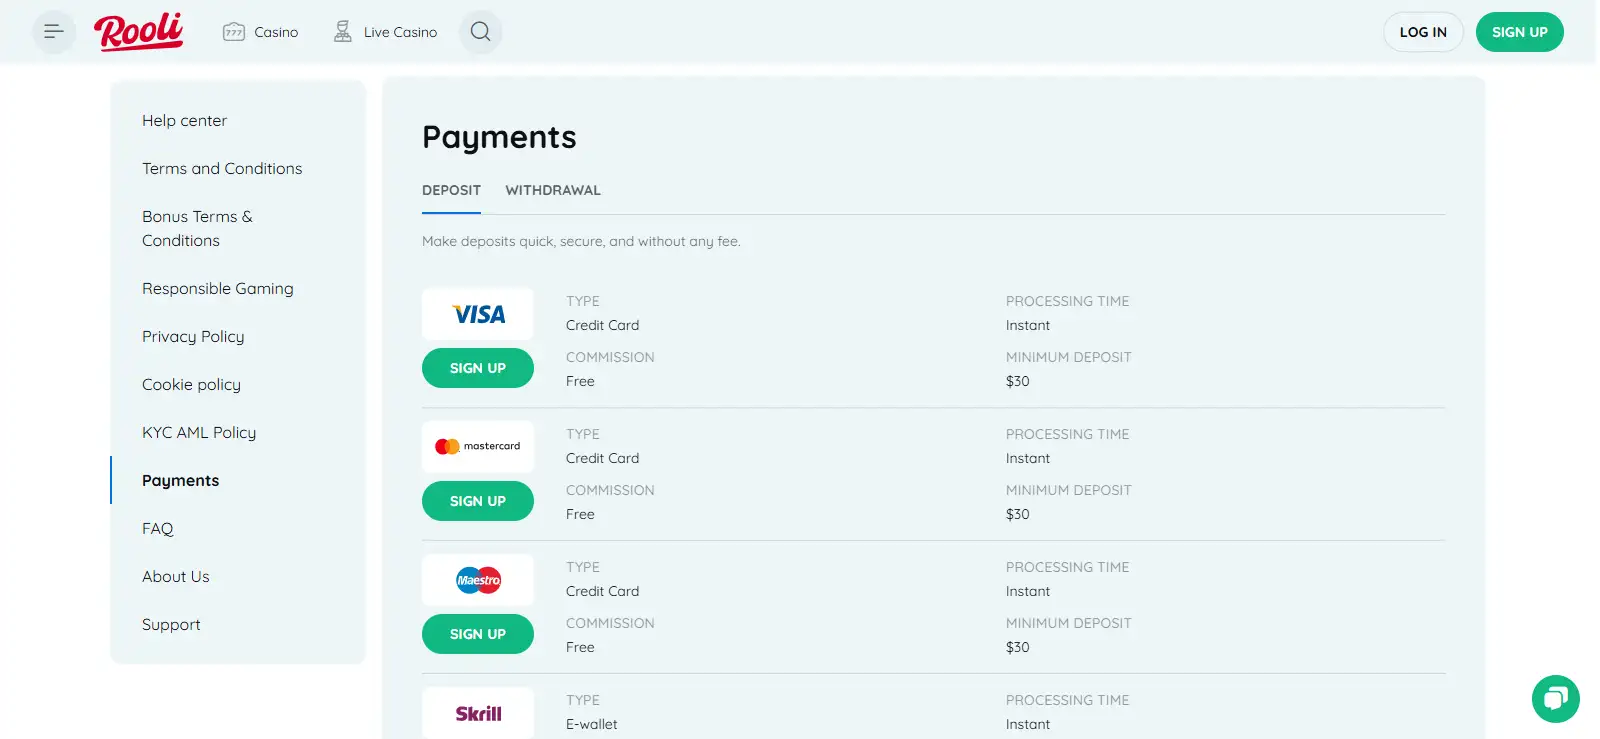1600x739 pixels.
Task: Open the search magnifier icon
Action: tap(480, 32)
